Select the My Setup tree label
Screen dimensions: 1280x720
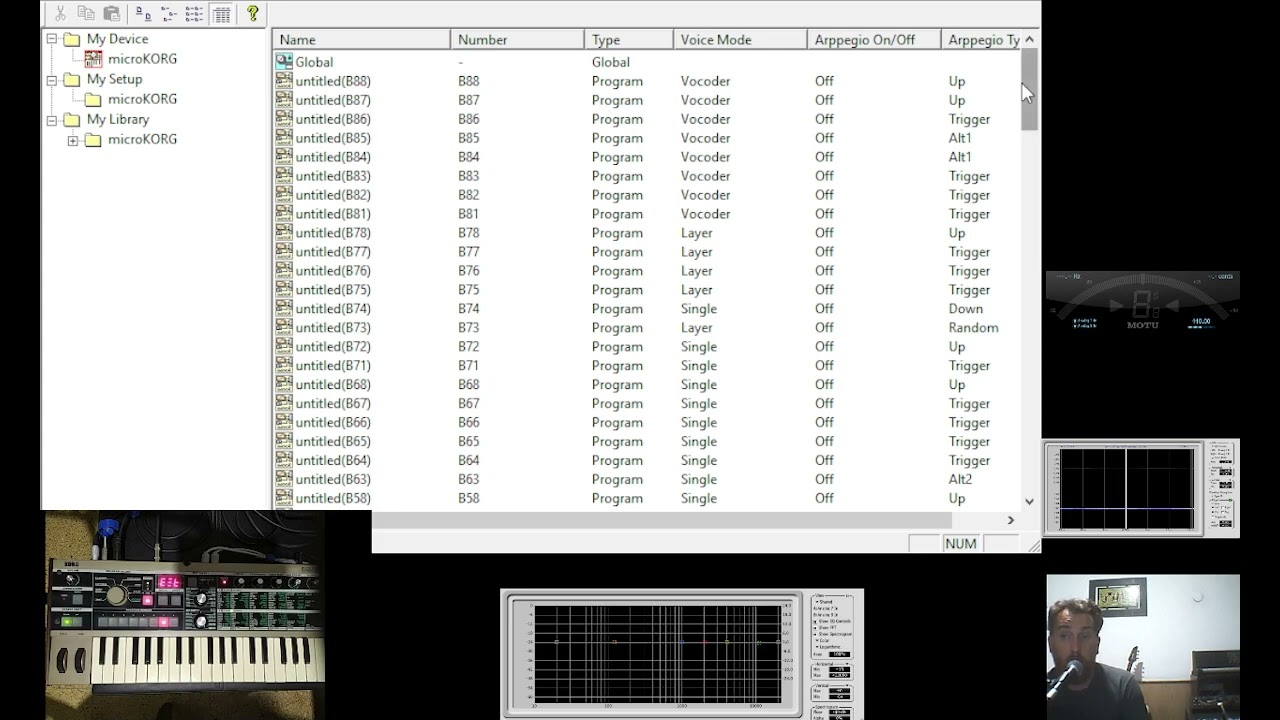click(x=114, y=79)
